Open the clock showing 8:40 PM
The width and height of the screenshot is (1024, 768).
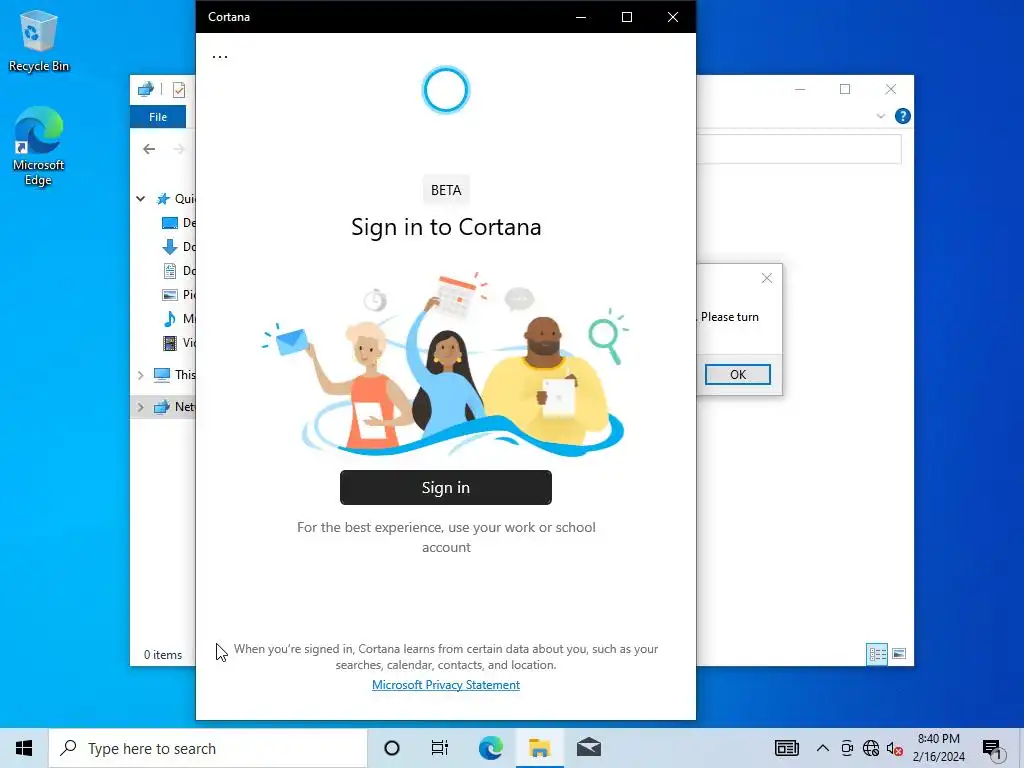[938, 748]
